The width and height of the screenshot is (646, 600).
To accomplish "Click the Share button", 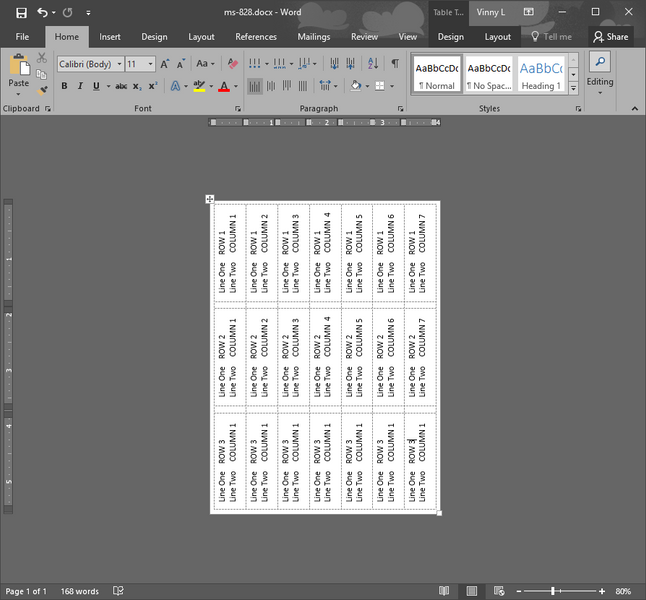I will 610,37.
